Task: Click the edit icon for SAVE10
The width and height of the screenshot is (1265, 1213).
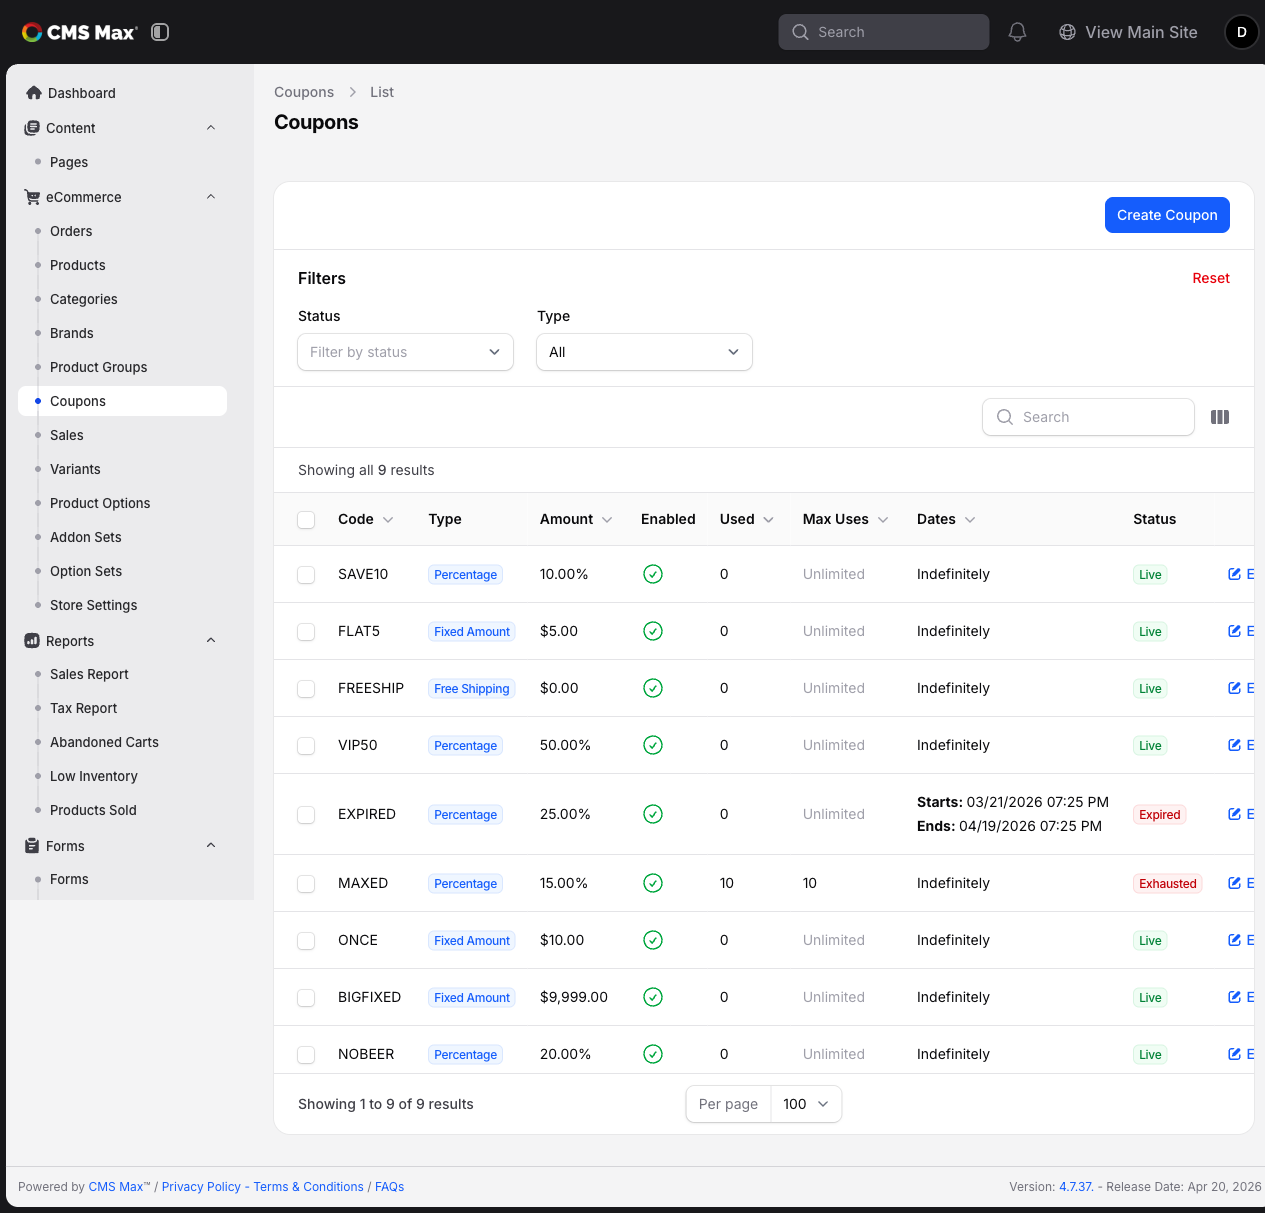Action: 1234,574
